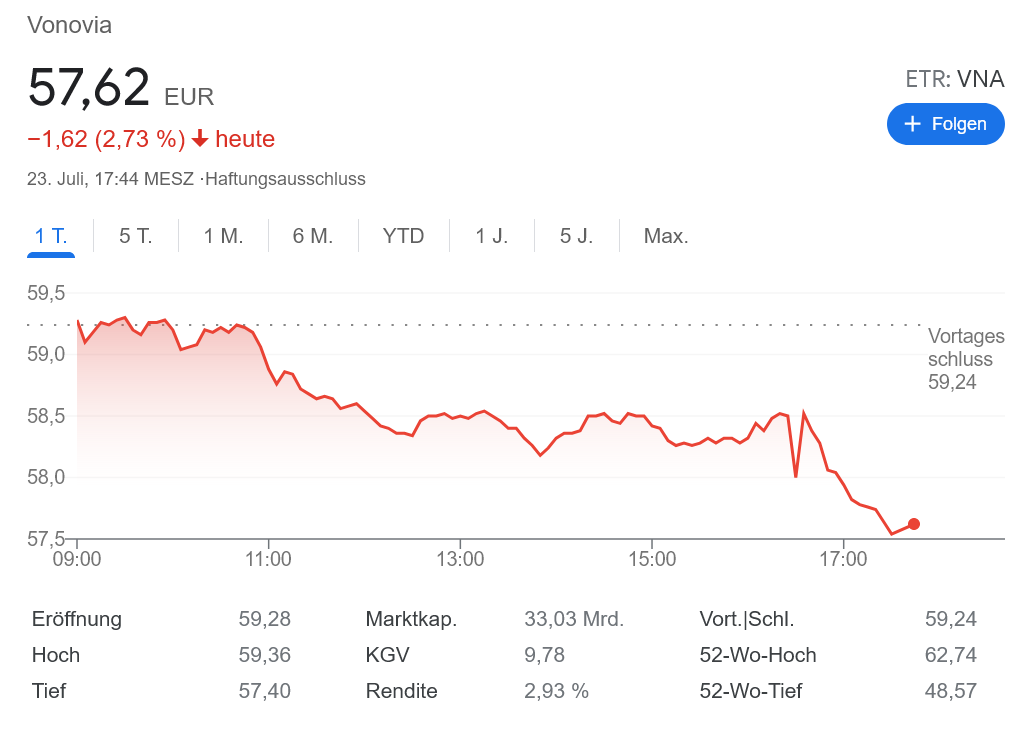This screenshot has width=1014, height=729.
Task: Click the ETR: VNA ticker symbol
Action: click(x=954, y=80)
